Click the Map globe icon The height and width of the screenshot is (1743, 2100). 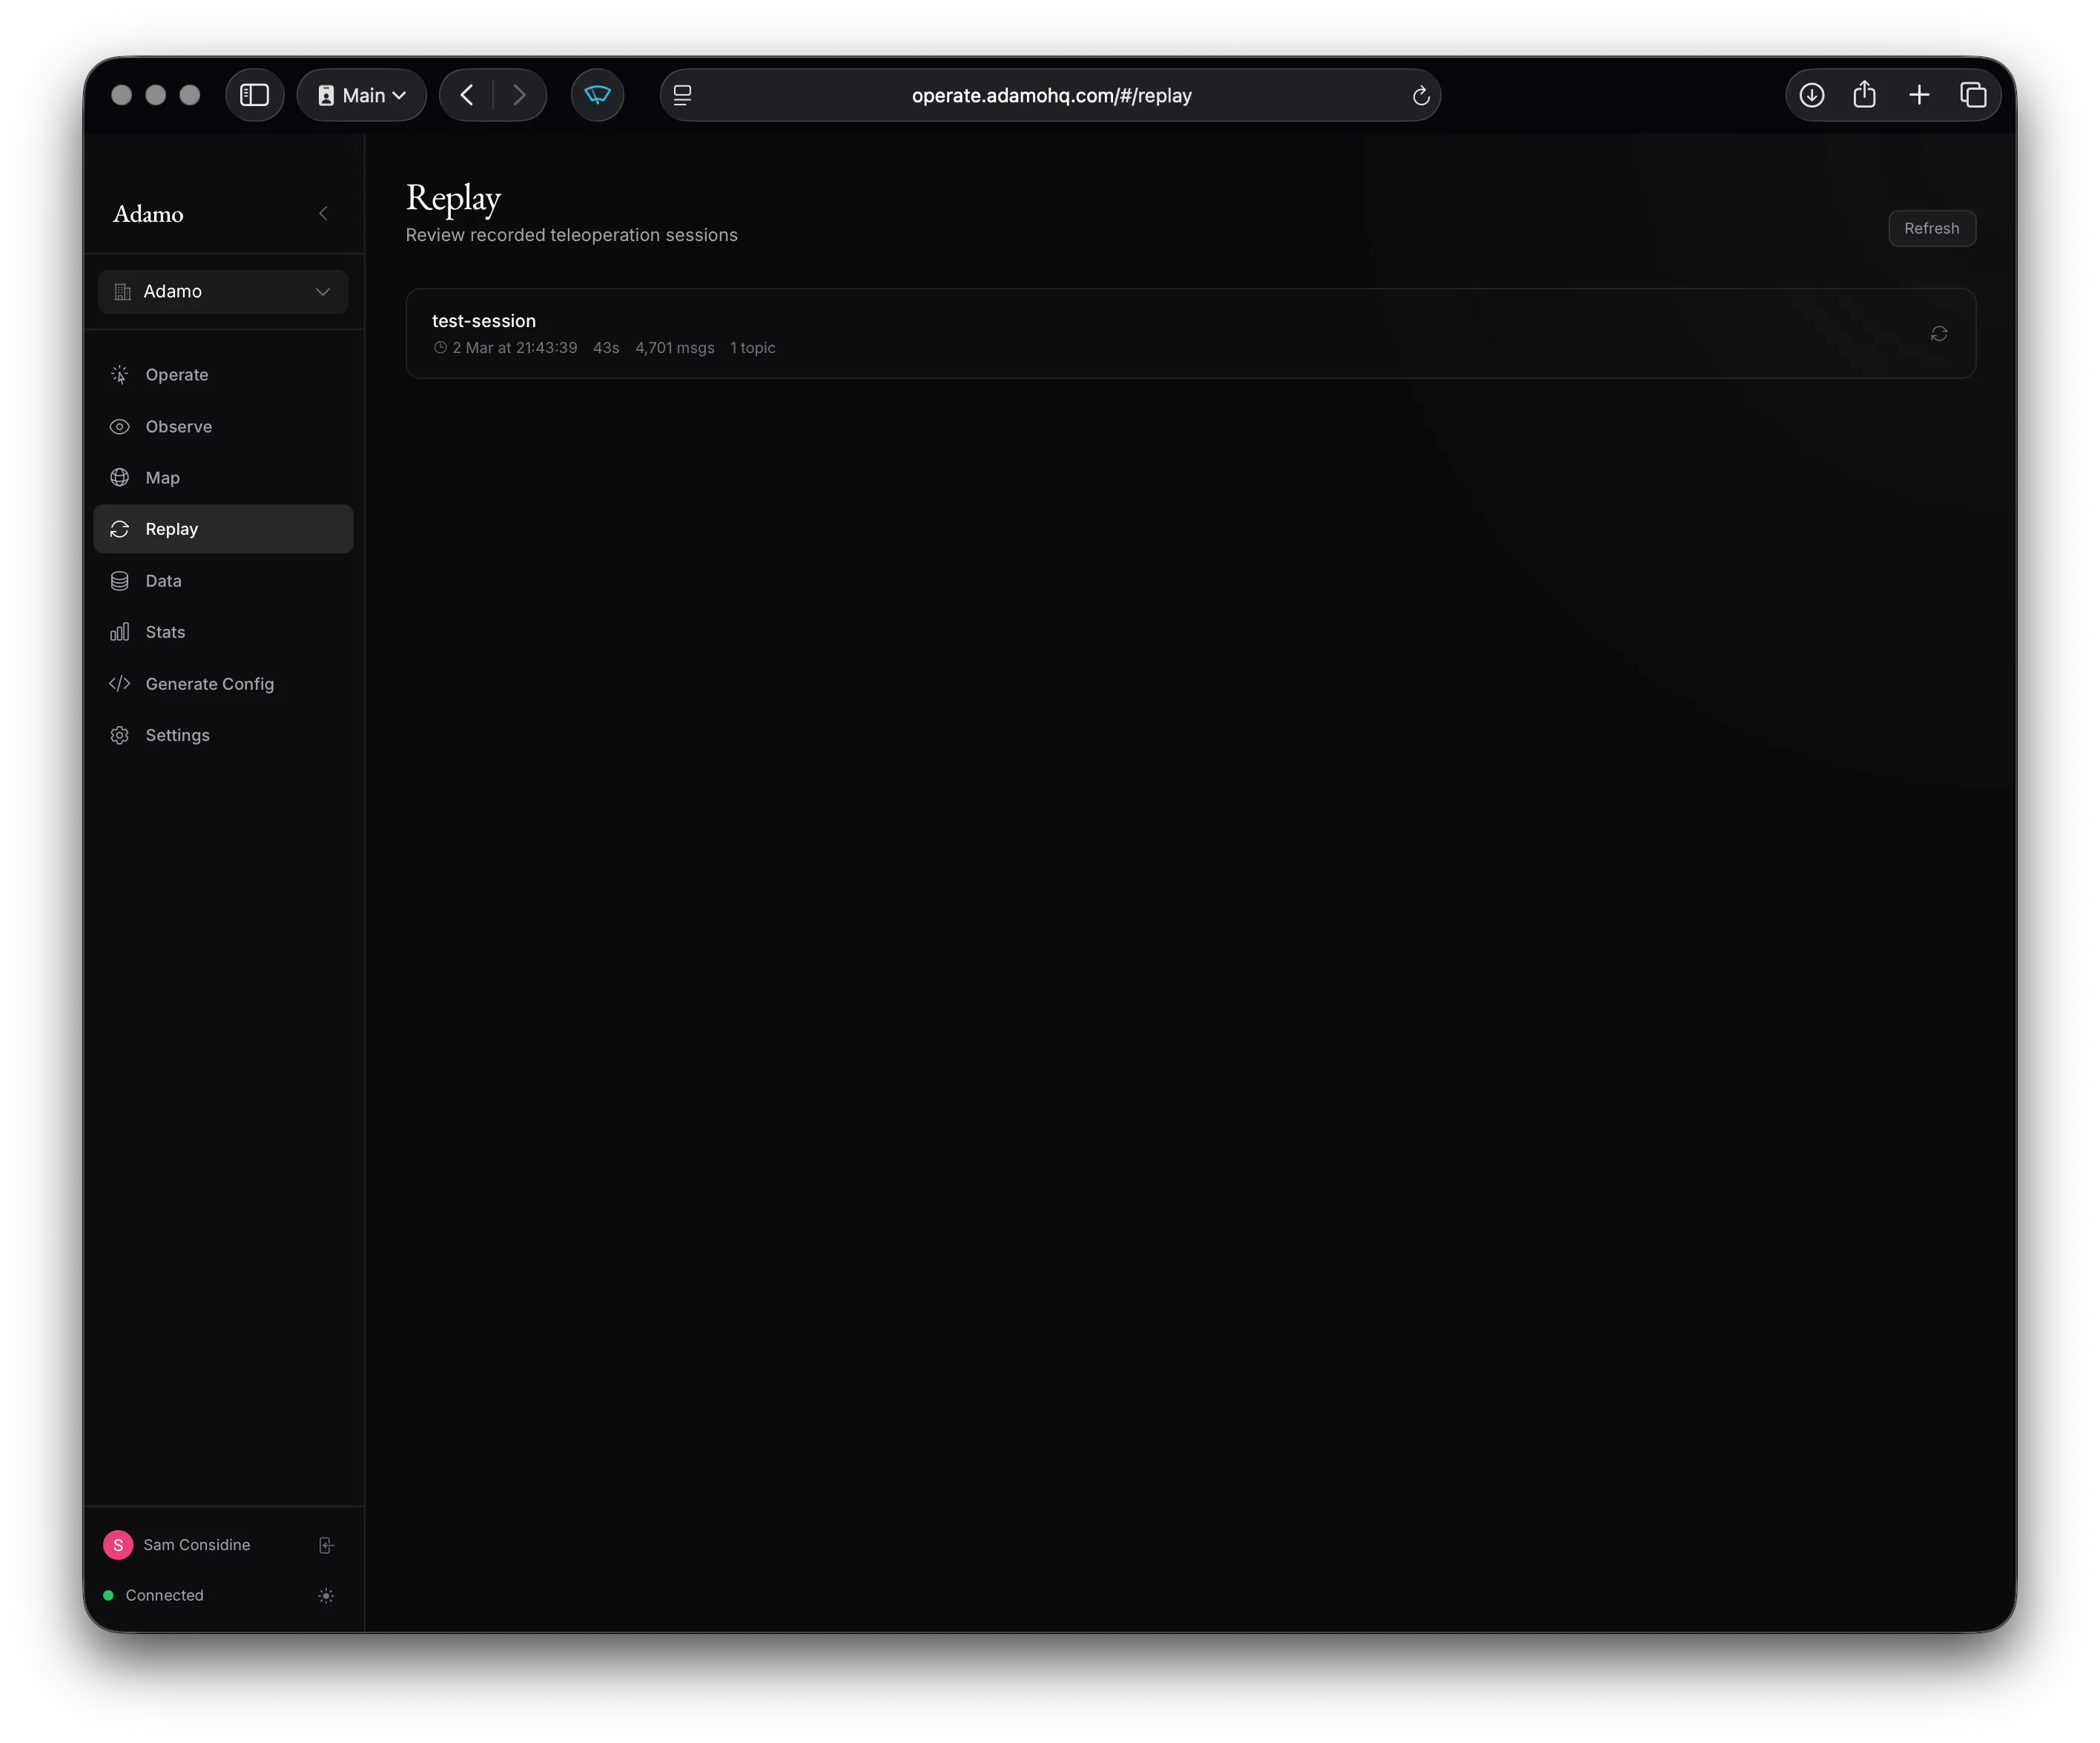(120, 477)
